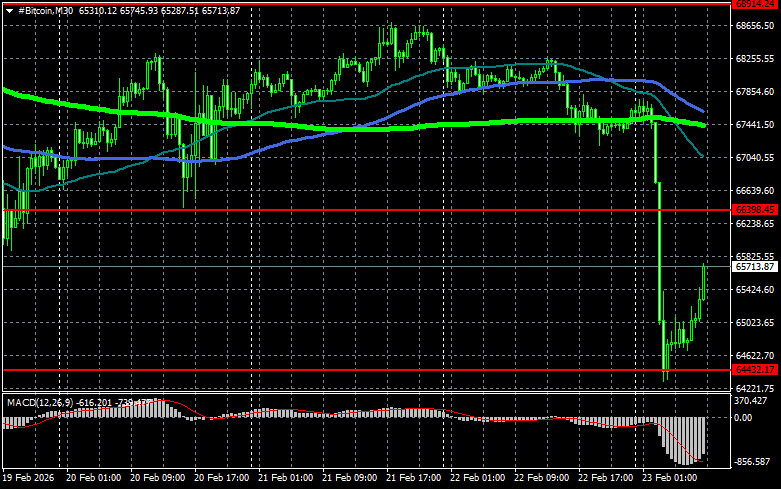
Task: Click the triangle arrow beside #Bitcoin,M30
Action: click(x=9, y=9)
